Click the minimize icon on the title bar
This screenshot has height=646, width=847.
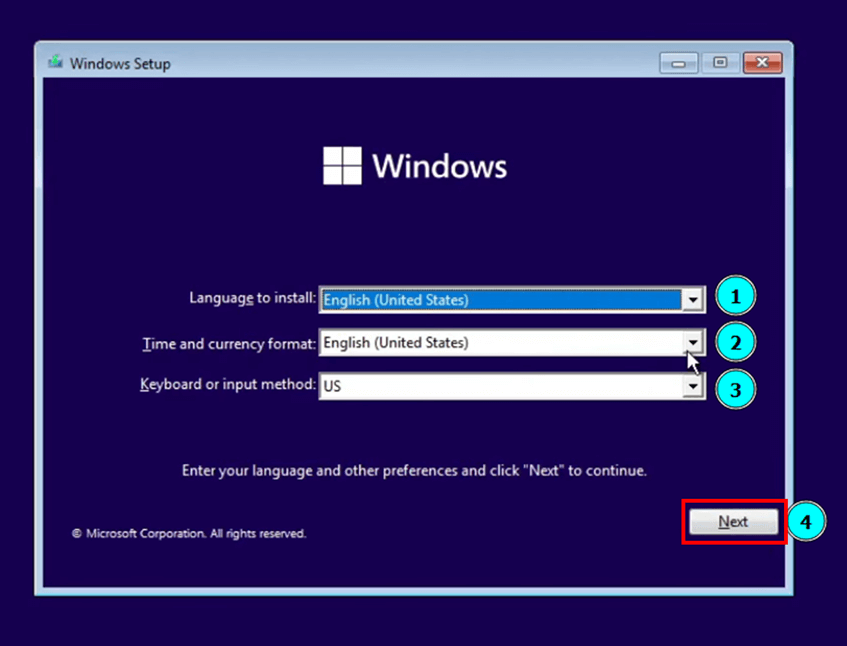tap(679, 62)
